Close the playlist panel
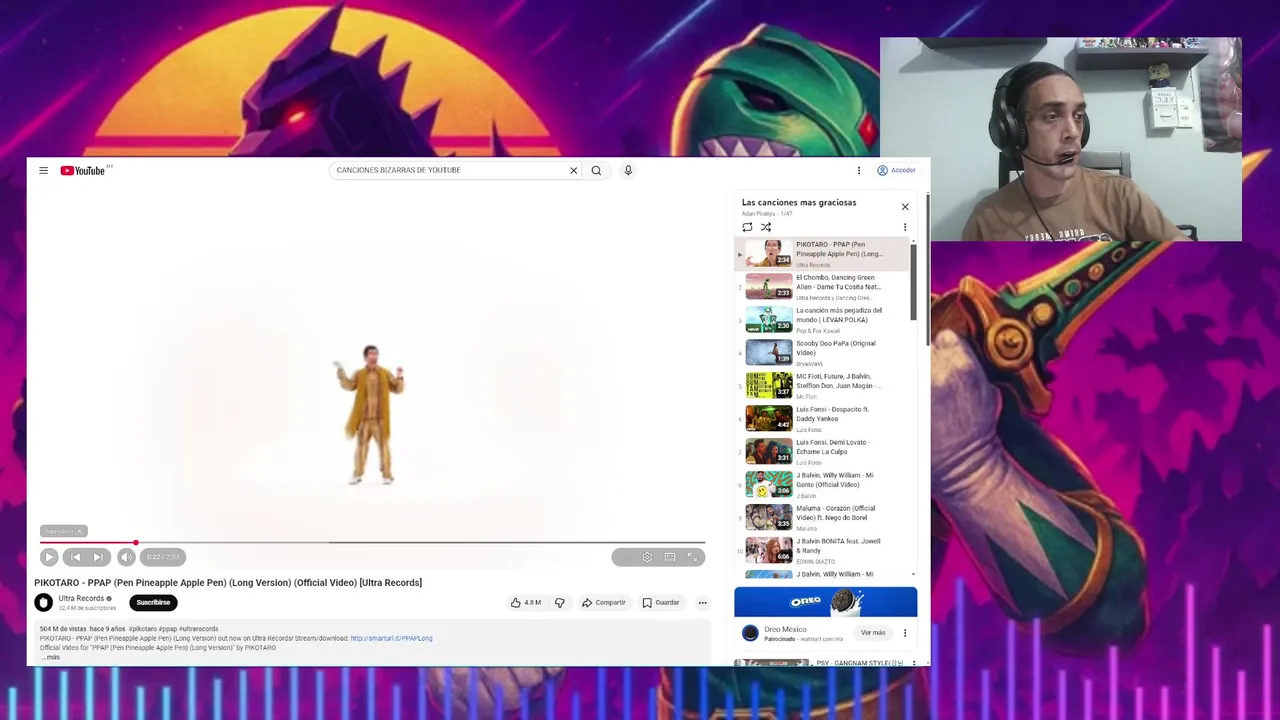Viewport: 1280px width, 720px height. click(905, 207)
